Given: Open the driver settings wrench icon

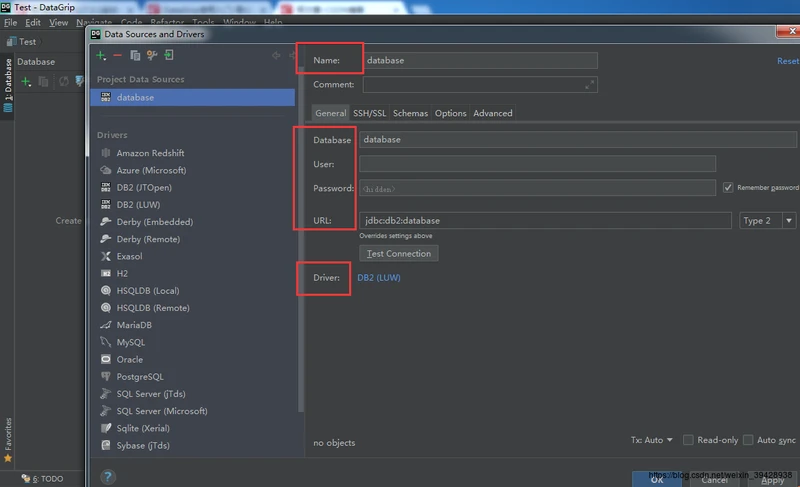Looking at the screenshot, I should coord(152,55).
